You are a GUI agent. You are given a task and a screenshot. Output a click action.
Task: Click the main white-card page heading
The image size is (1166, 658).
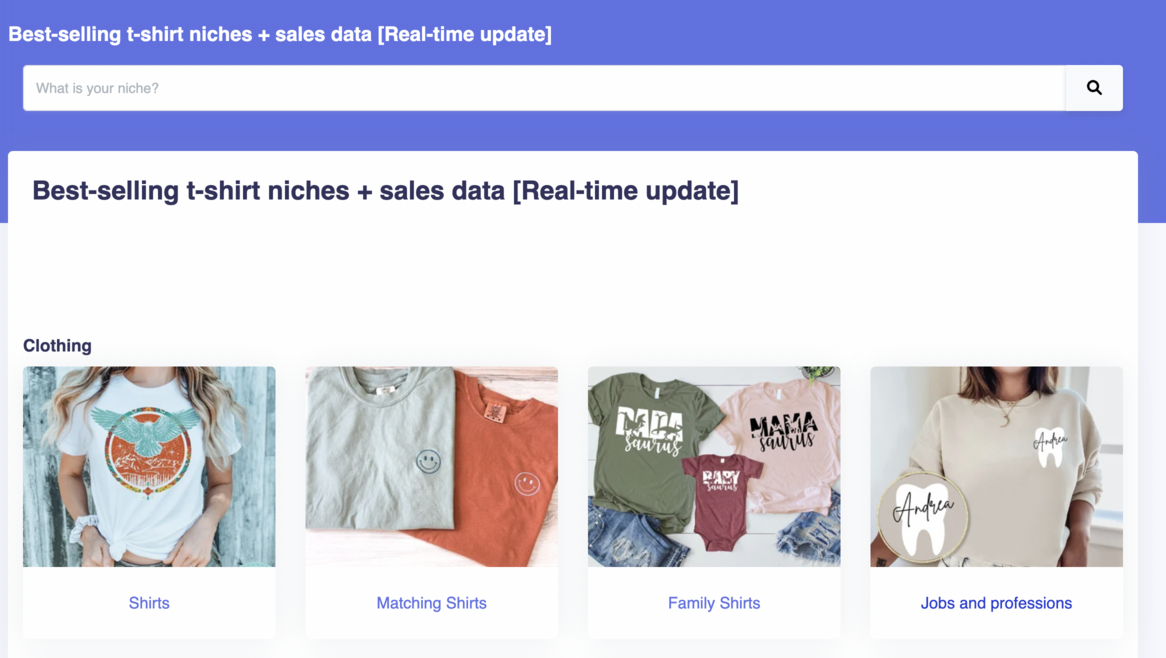click(x=385, y=190)
